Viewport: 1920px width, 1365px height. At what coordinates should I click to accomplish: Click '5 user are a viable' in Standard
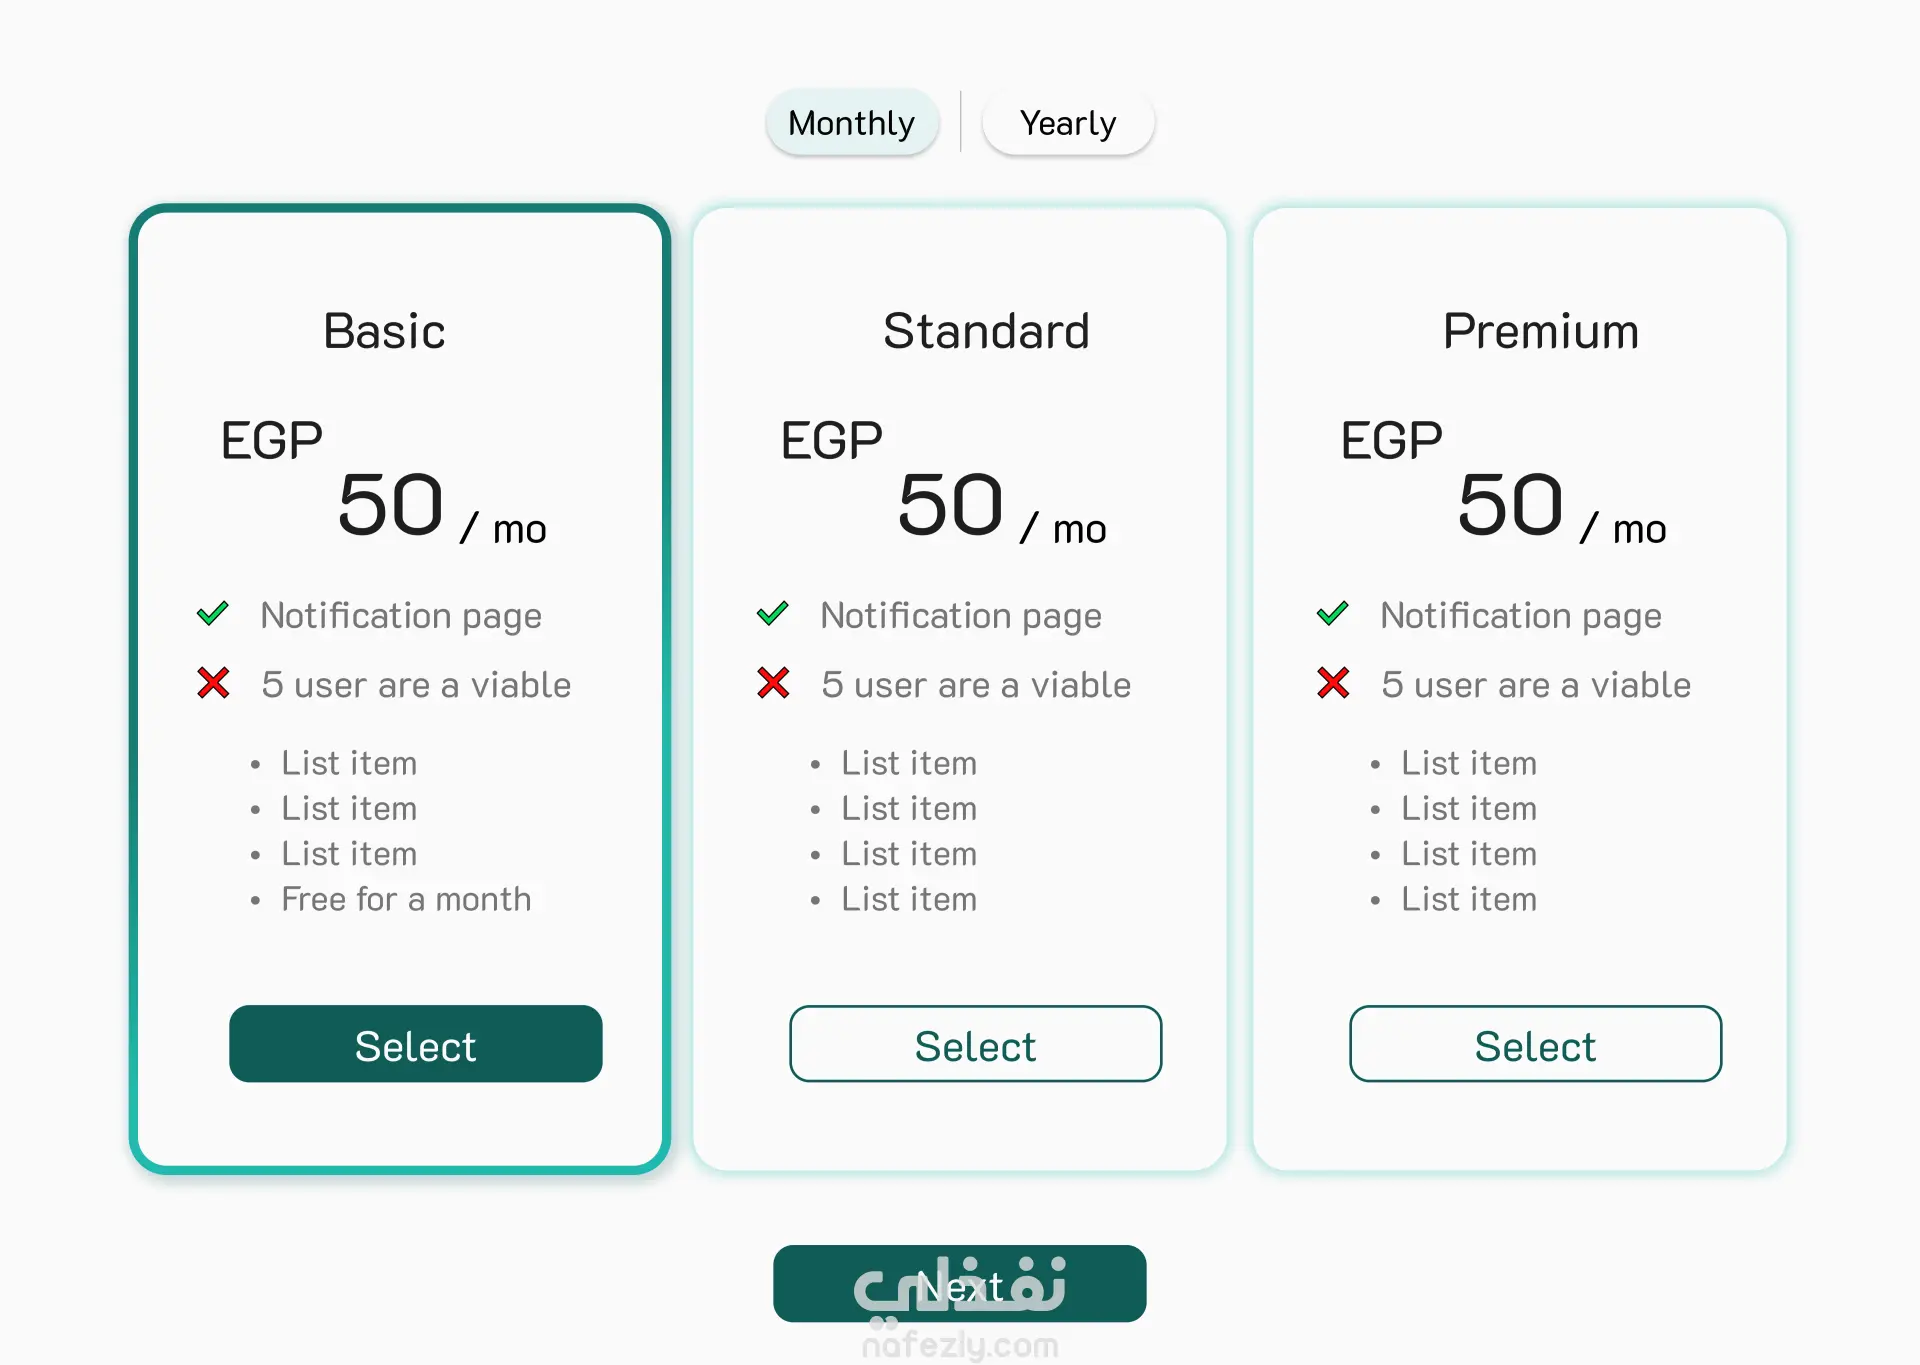pyautogui.click(x=976, y=685)
